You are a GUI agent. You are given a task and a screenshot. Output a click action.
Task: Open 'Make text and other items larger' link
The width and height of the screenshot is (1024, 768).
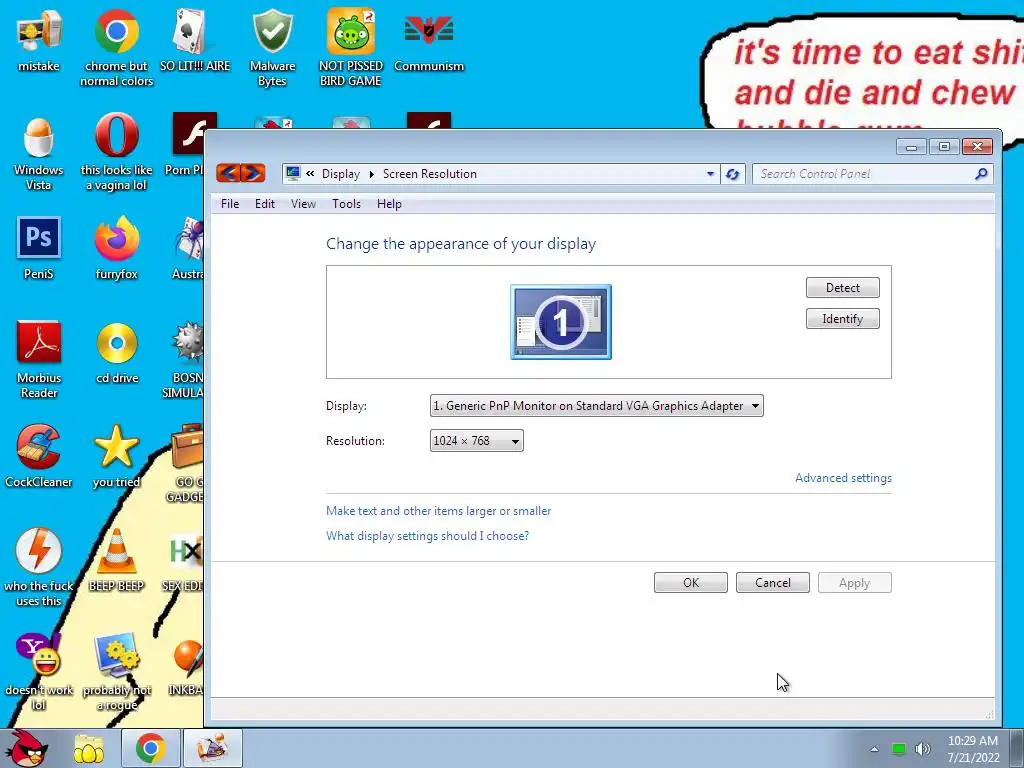pos(438,511)
